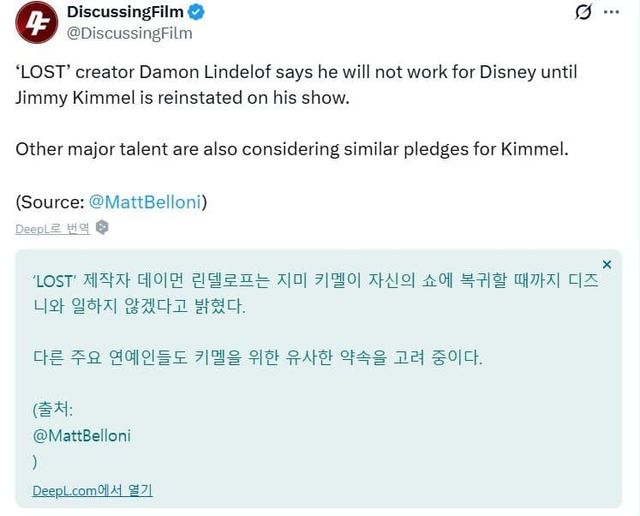Click the 'DeepL.com에서 열기' link
This screenshot has width=640, height=516.
tap(92, 490)
